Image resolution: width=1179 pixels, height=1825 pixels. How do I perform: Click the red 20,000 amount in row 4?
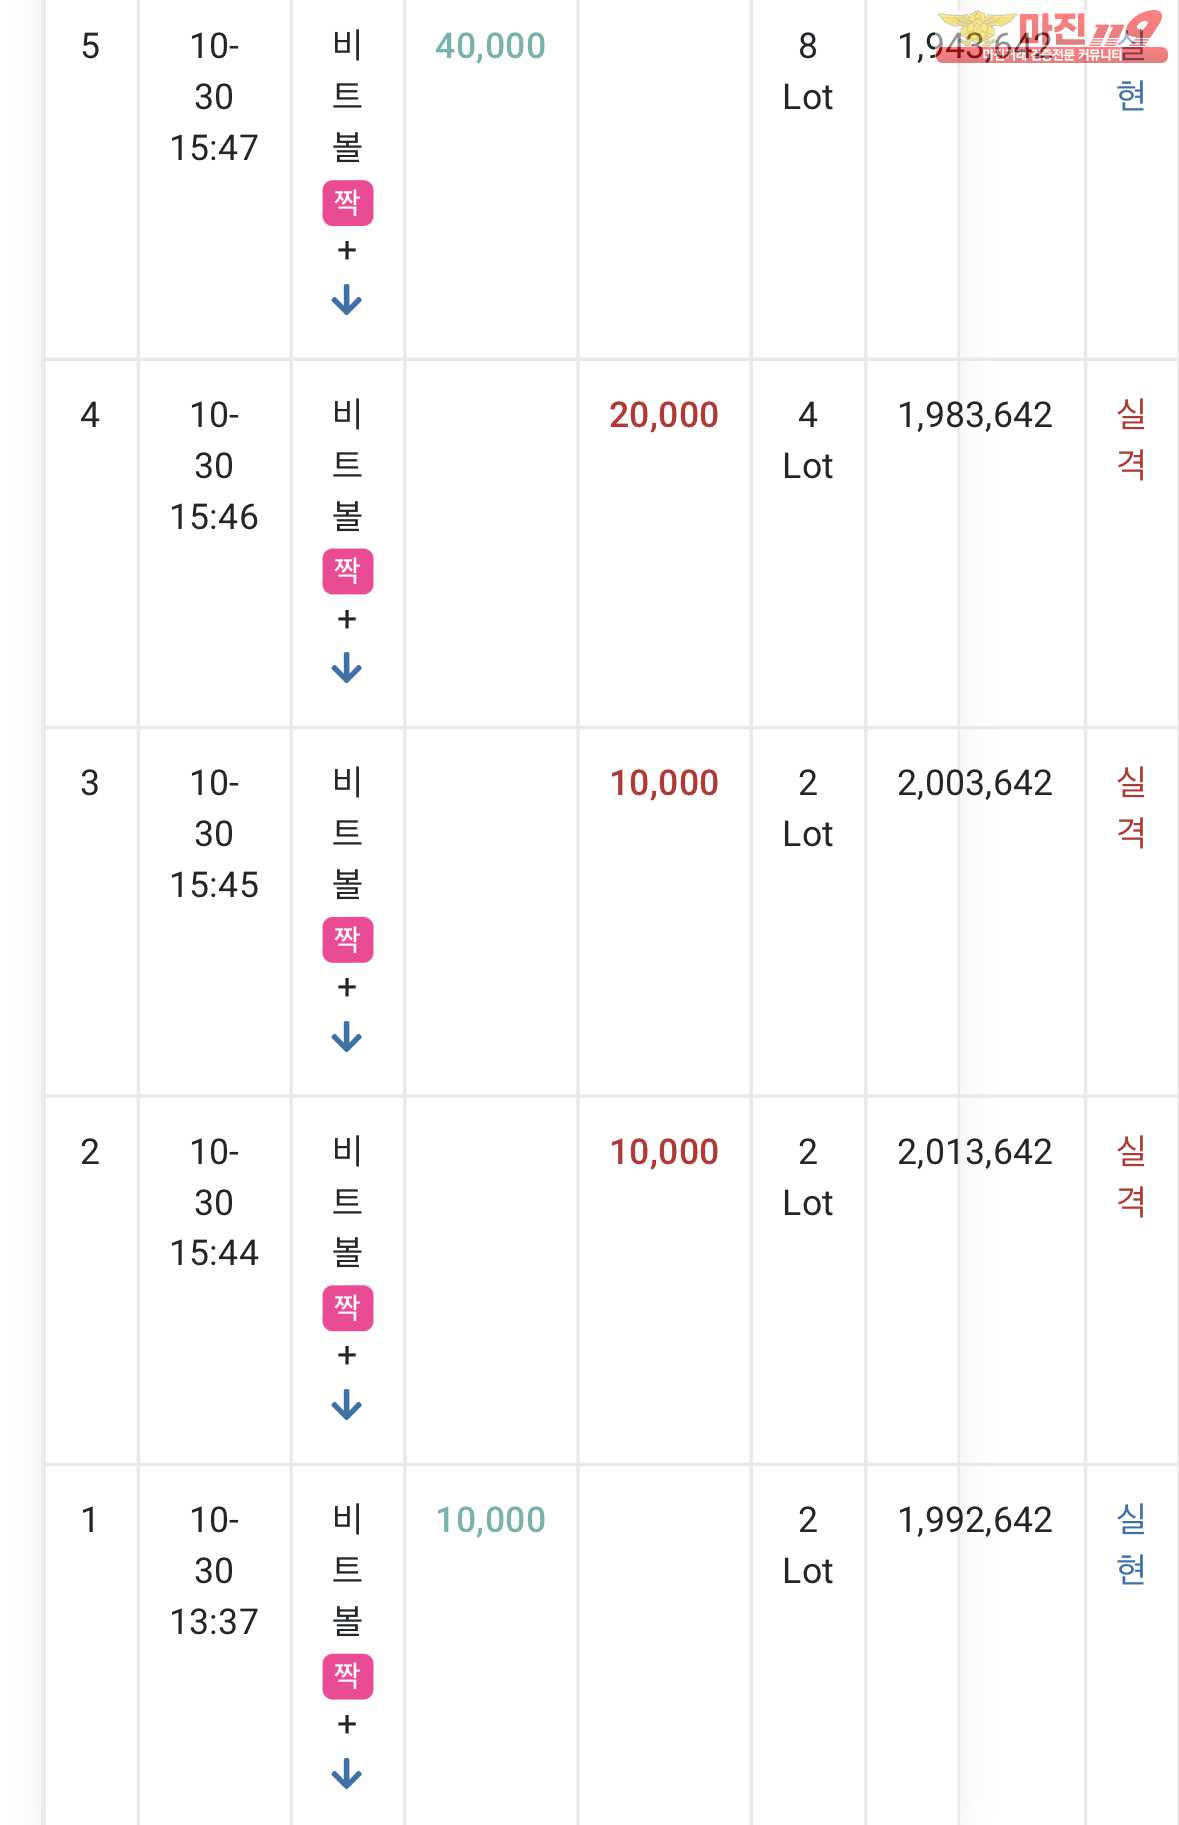[x=664, y=415]
